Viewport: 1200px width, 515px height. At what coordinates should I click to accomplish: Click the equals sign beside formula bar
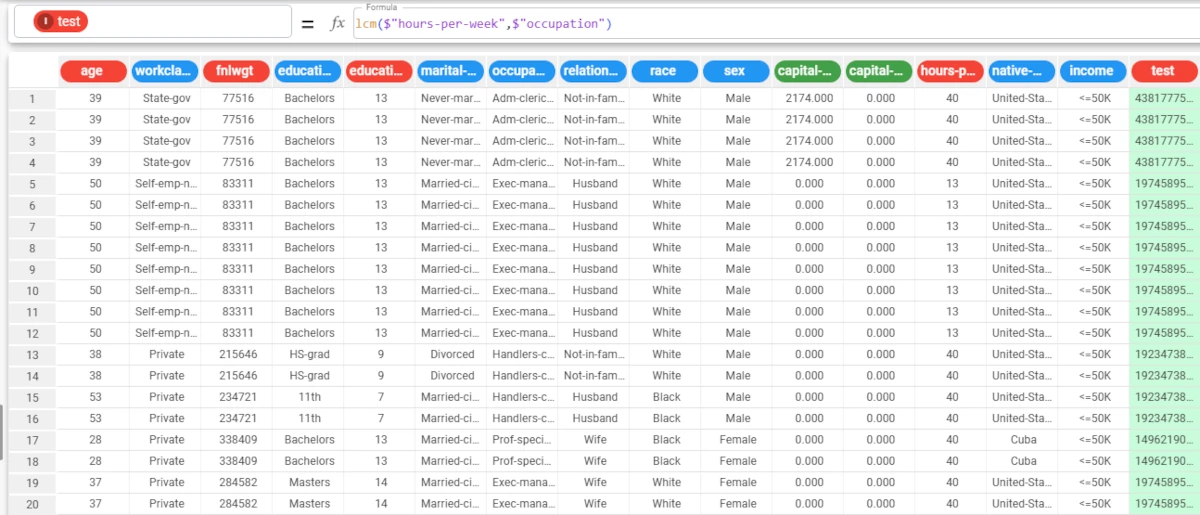pyautogui.click(x=308, y=23)
